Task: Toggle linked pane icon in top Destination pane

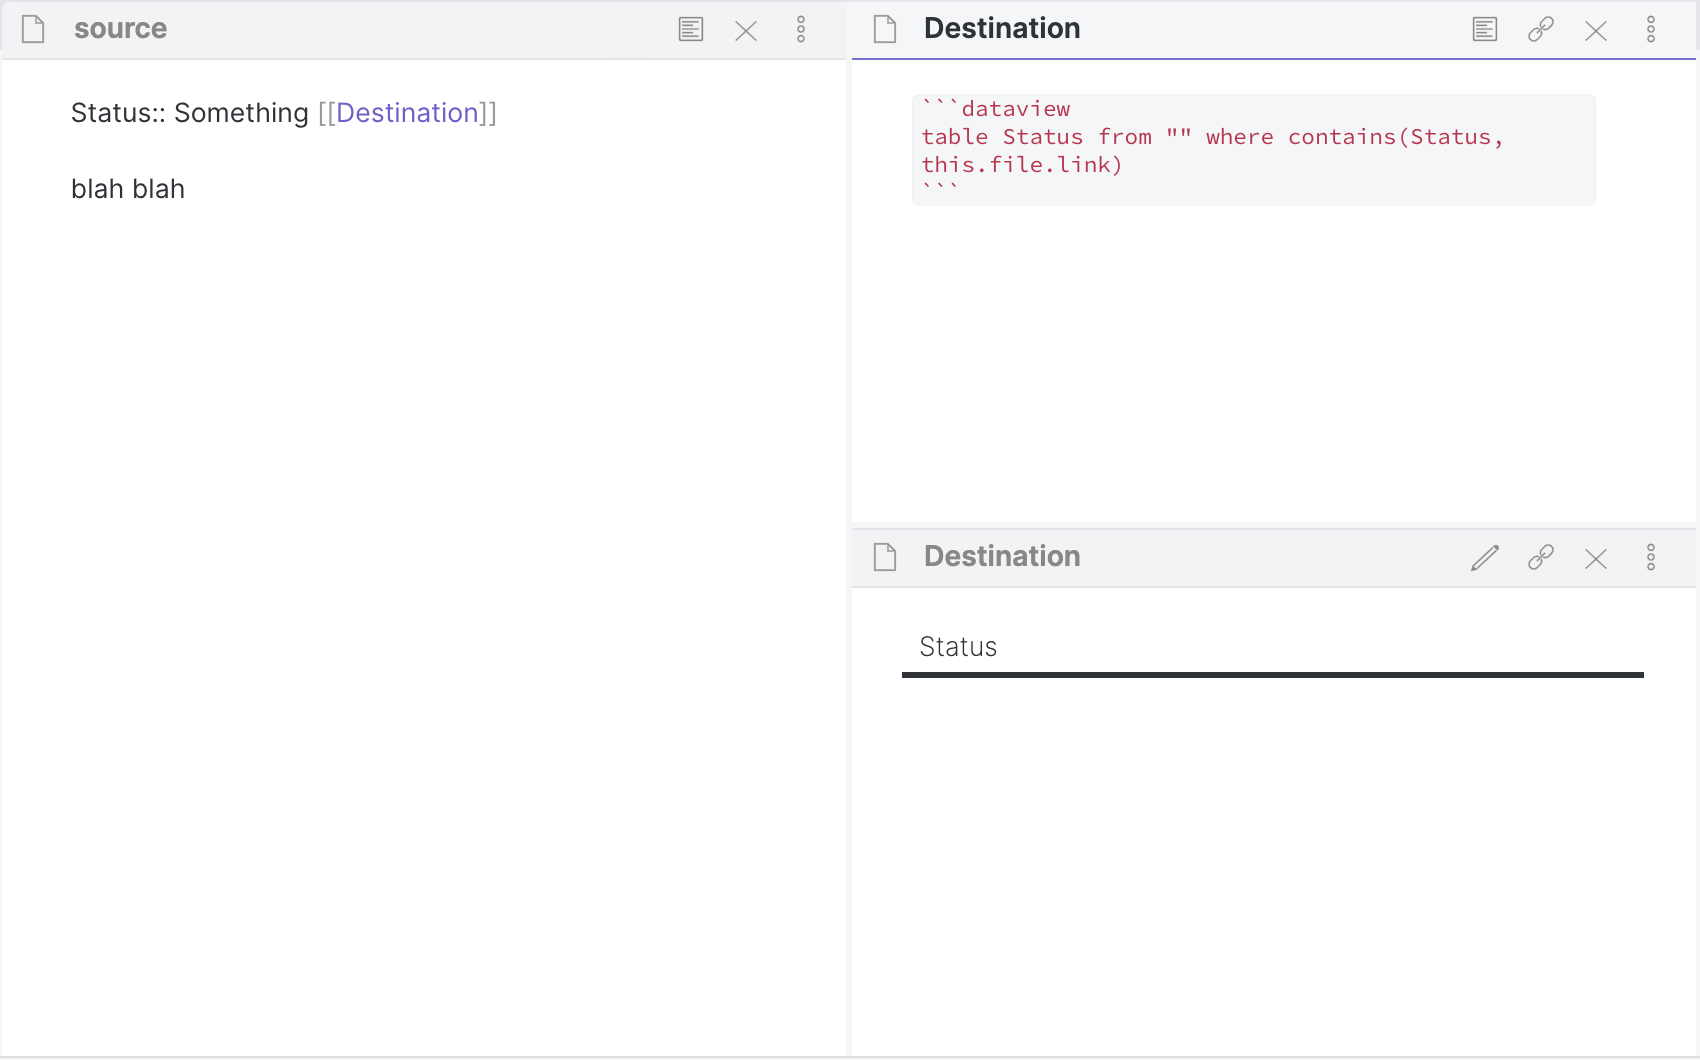Action: (1541, 29)
